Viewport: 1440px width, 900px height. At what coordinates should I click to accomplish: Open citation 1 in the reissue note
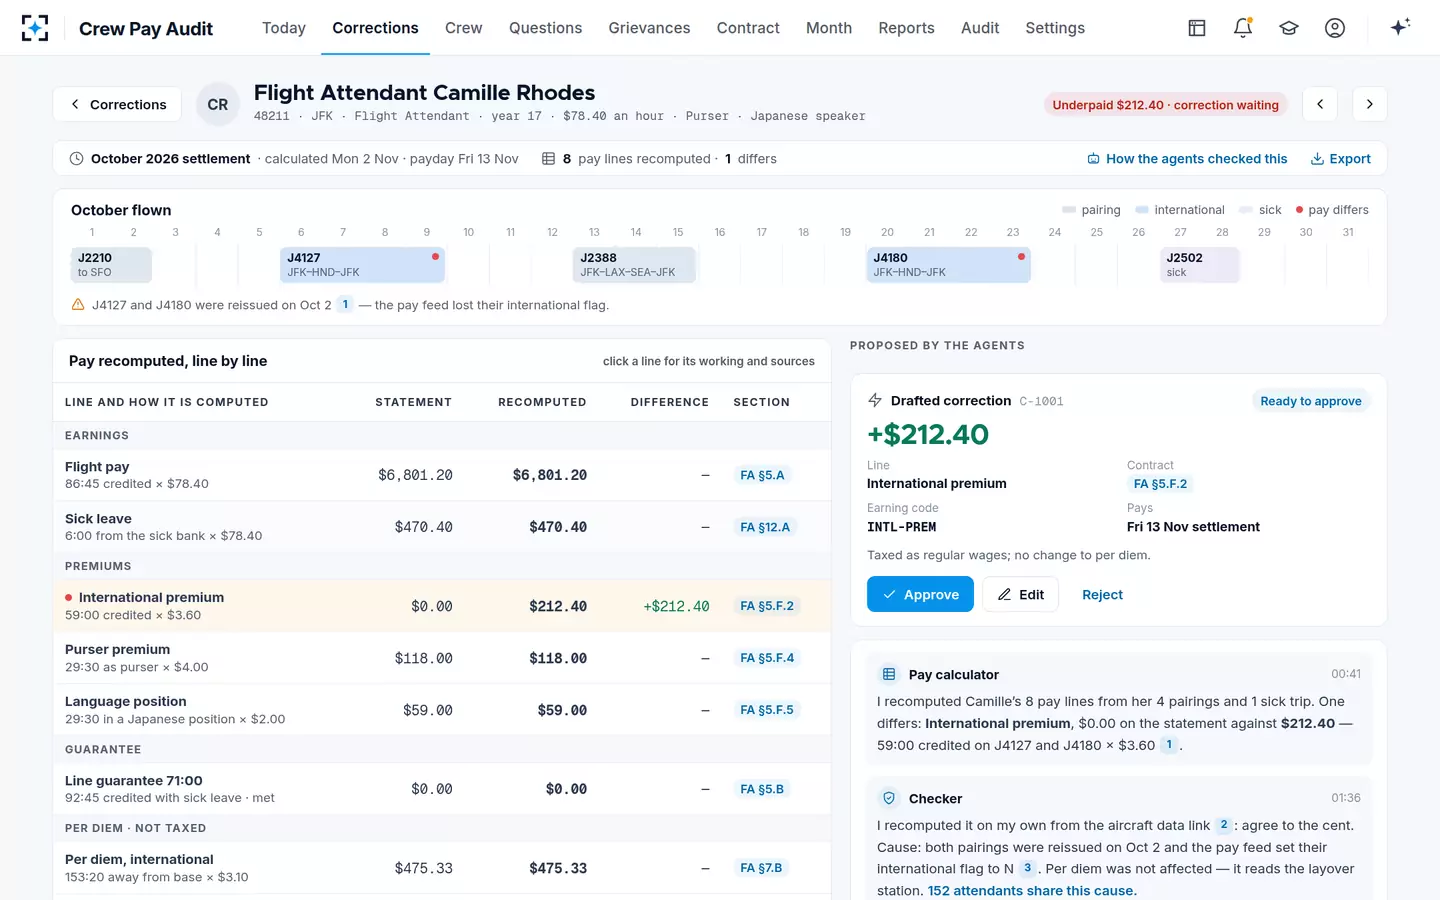point(345,305)
